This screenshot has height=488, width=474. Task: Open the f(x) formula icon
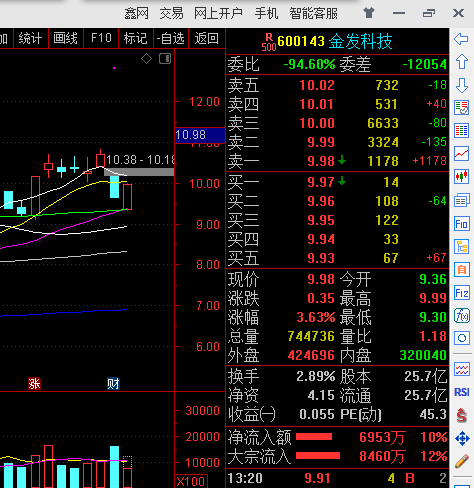pyautogui.click(x=462, y=315)
